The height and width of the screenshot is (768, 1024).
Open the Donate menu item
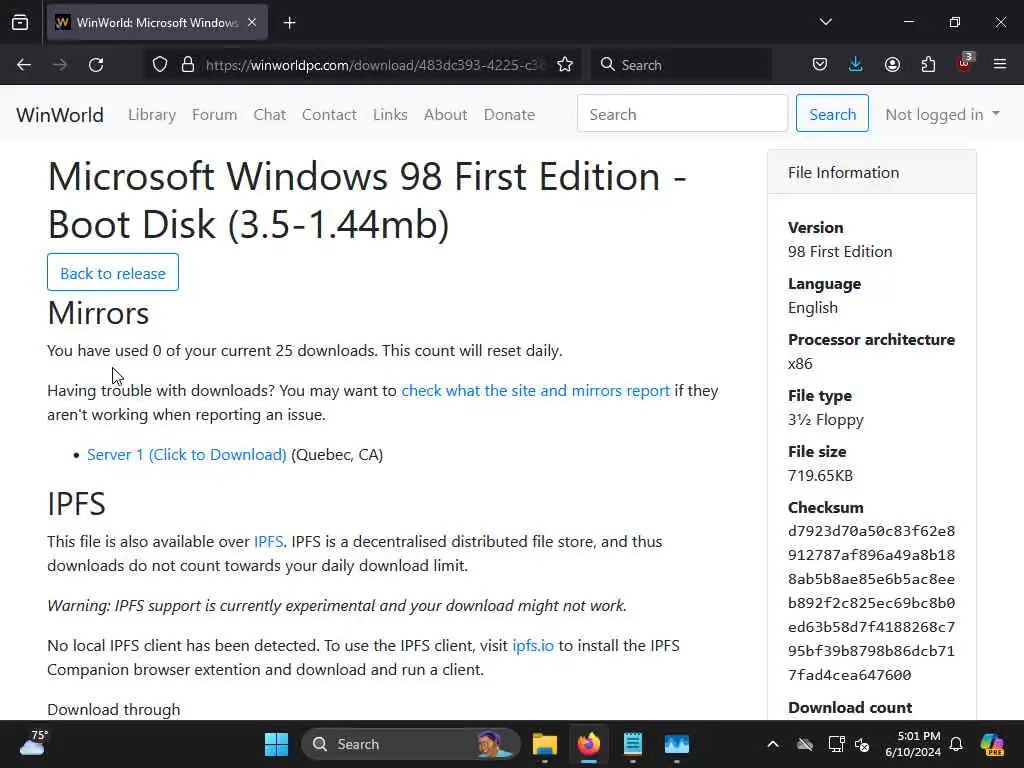coord(509,114)
